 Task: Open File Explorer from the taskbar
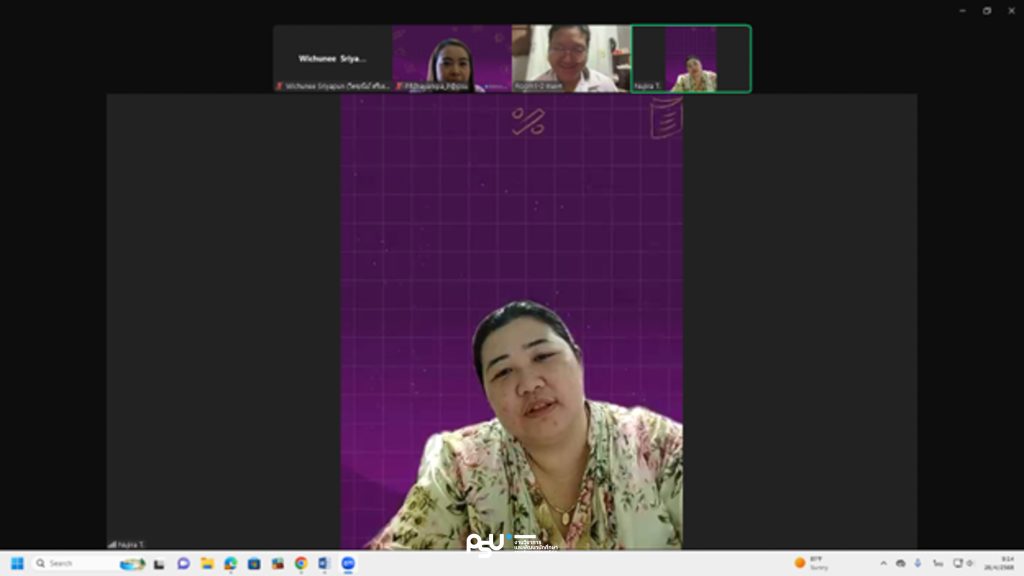coord(207,563)
